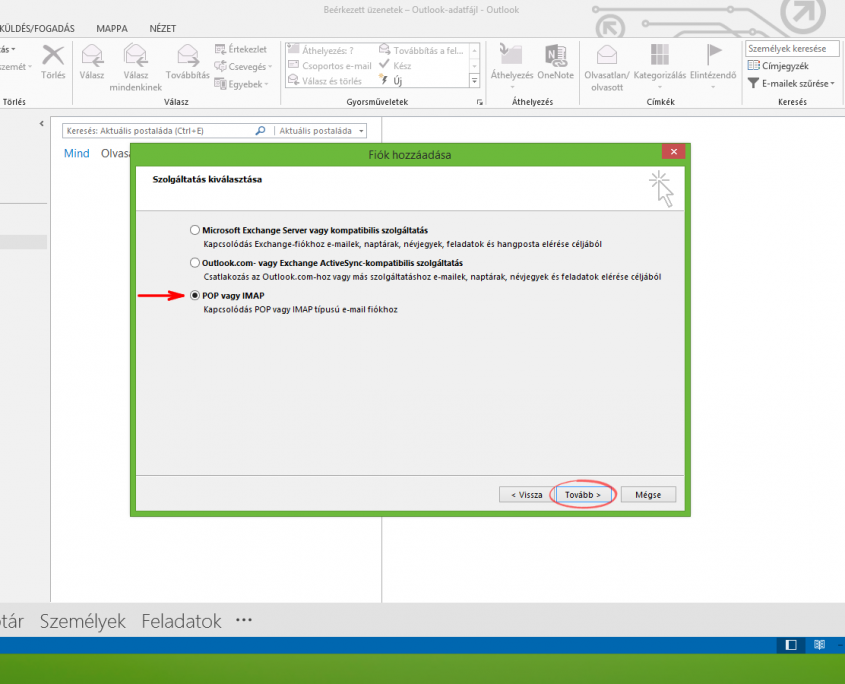
Task: Click the Kategorizálás colored squares icon
Action: click(659, 56)
